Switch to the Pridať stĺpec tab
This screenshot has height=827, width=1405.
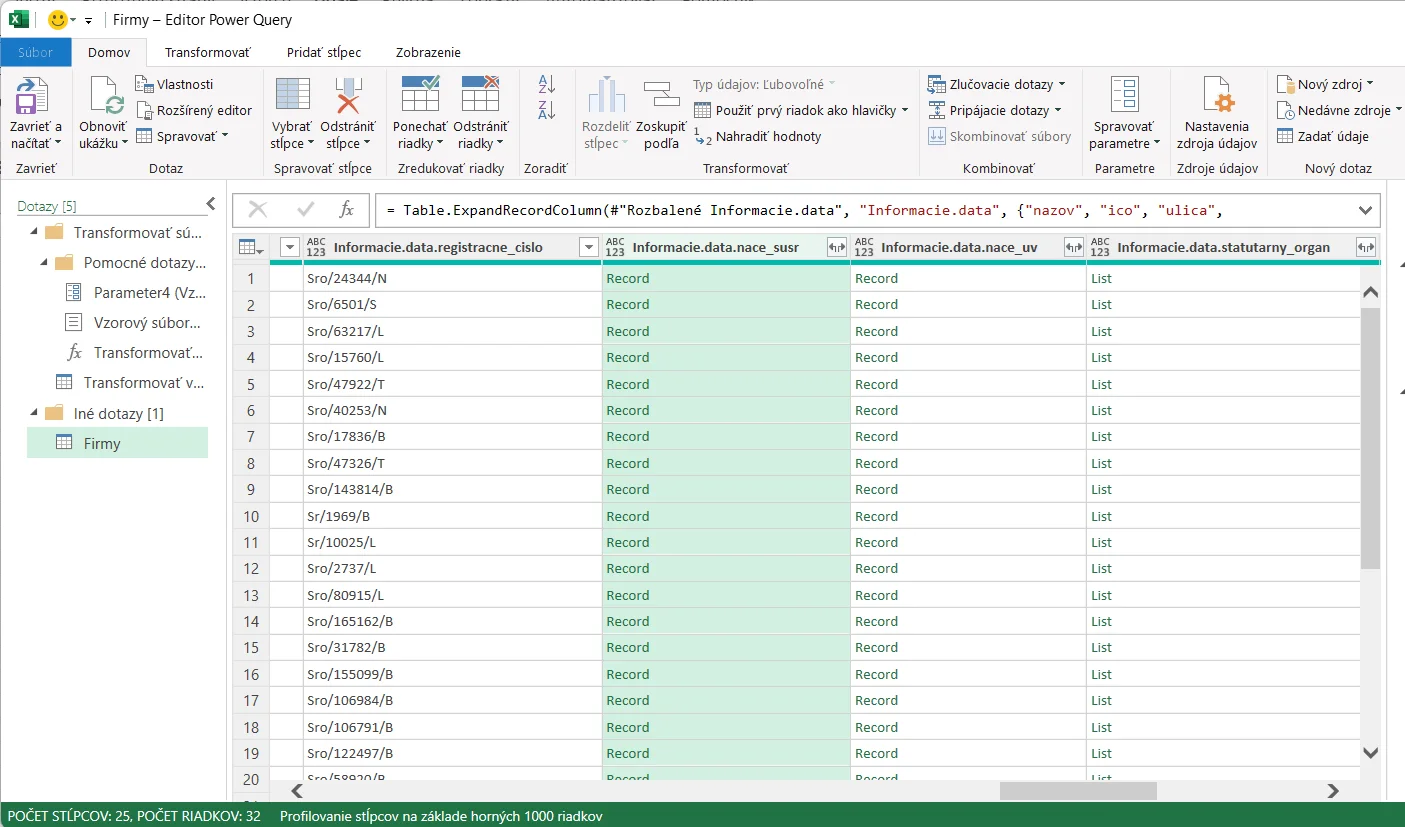tap(324, 52)
